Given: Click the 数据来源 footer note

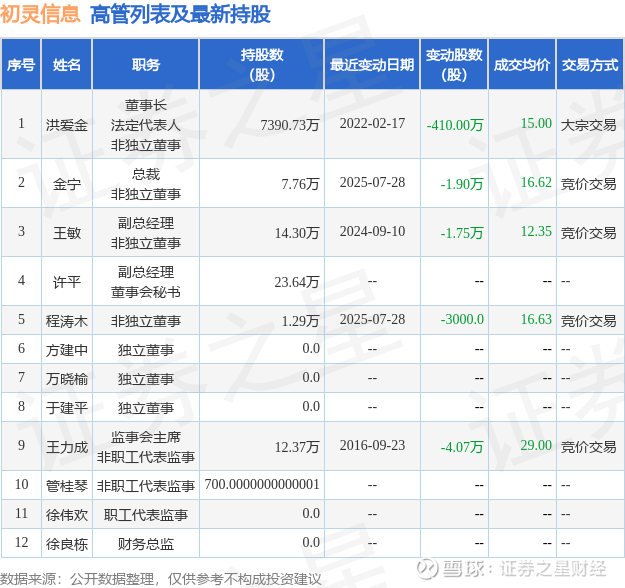Looking at the screenshot, I should point(161,579).
